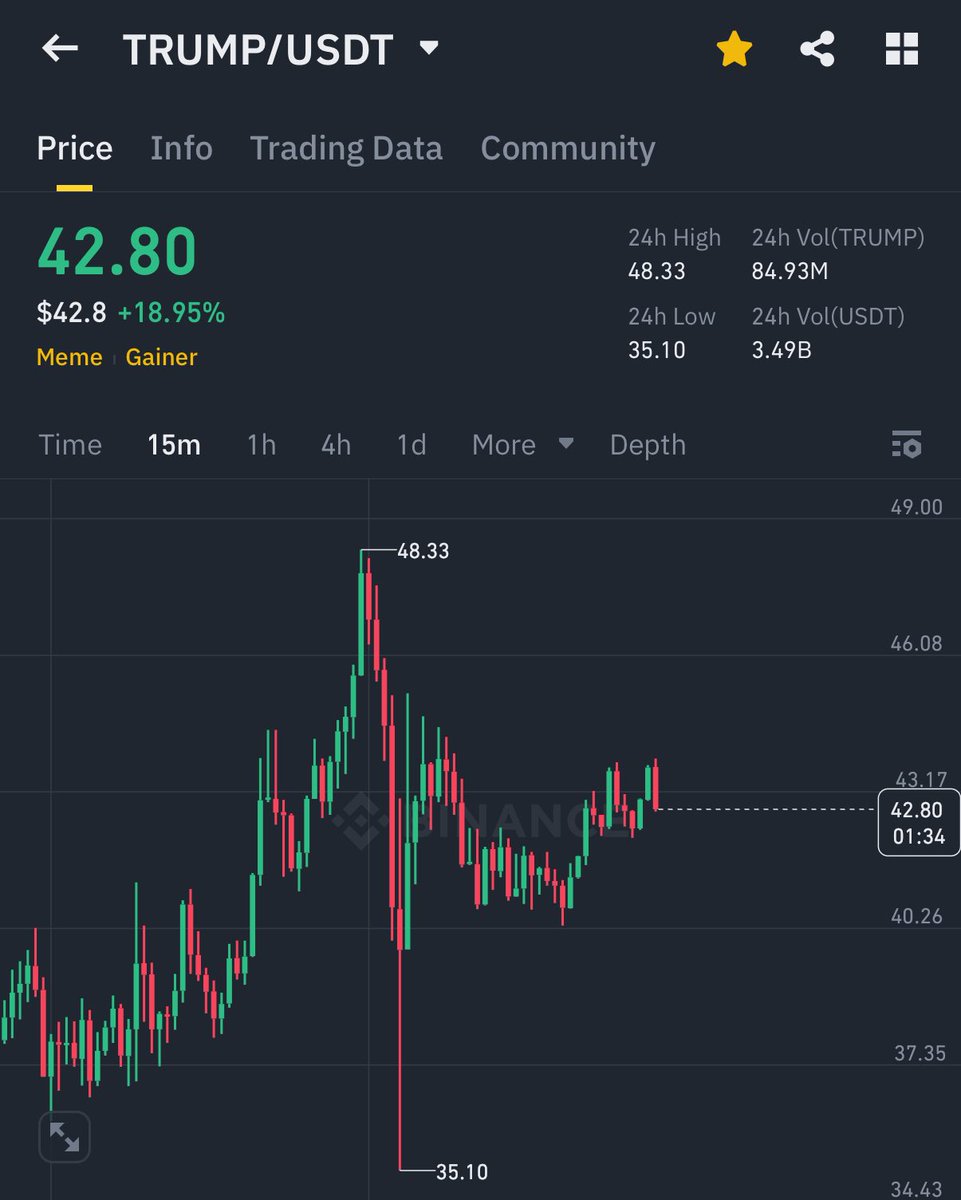The width and height of the screenshot is (961, 1200).
Task: Select the 15m interval
Action: [174, 445]
